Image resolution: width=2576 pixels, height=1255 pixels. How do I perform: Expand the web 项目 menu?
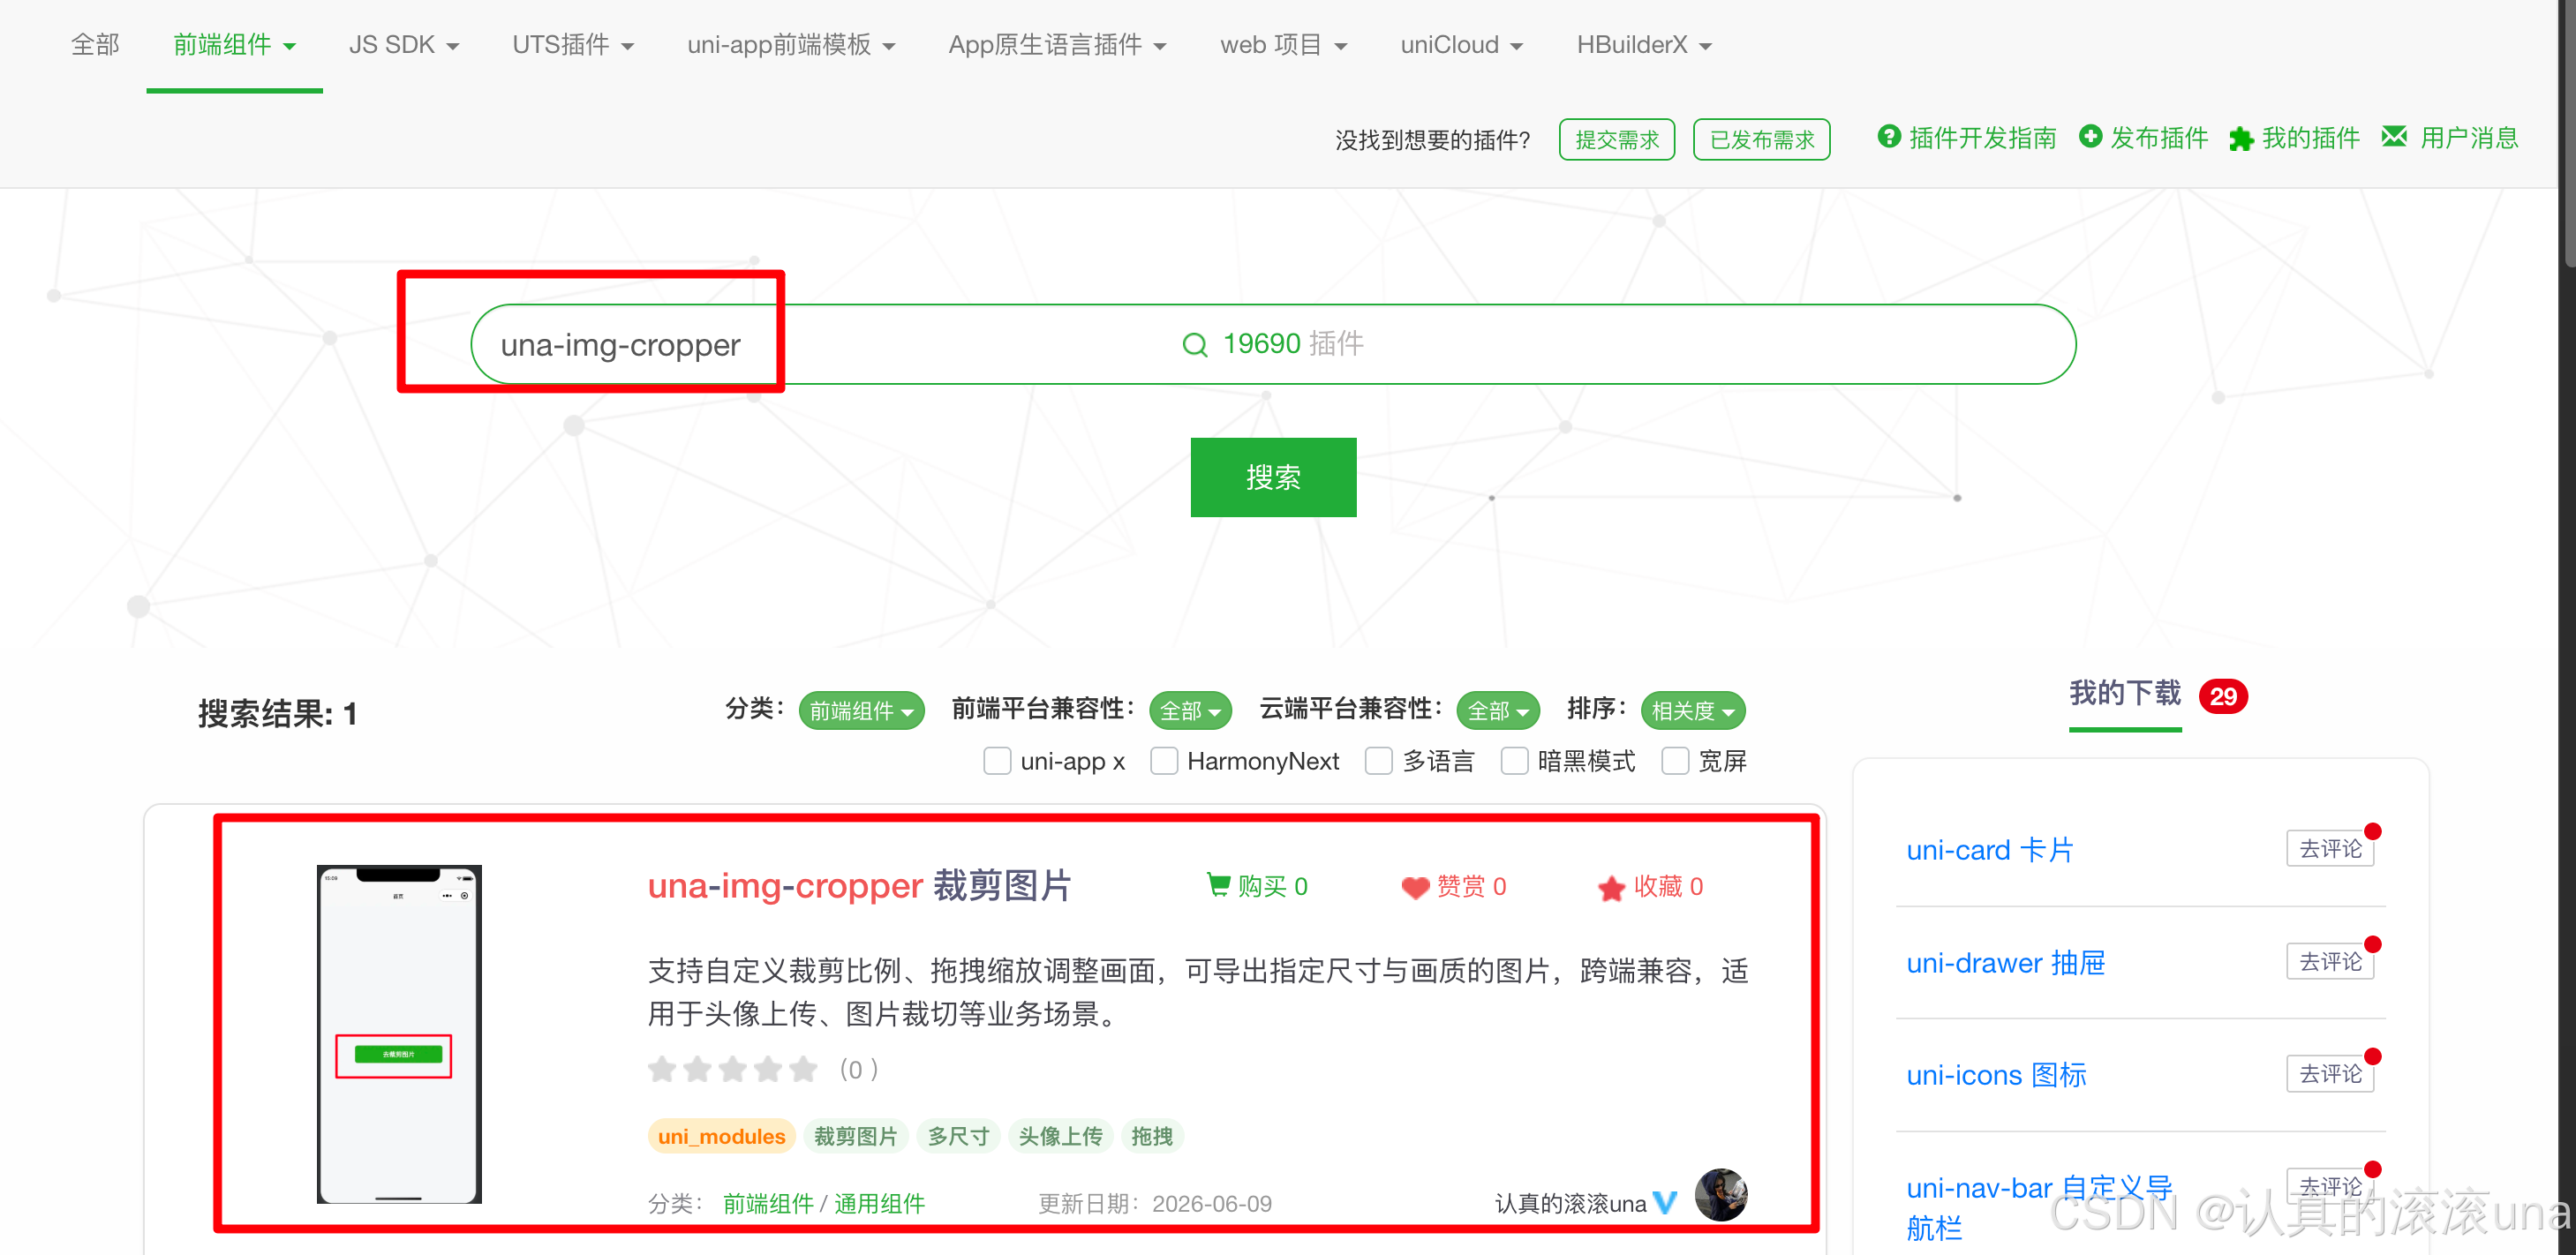(x=1283, y=45)
